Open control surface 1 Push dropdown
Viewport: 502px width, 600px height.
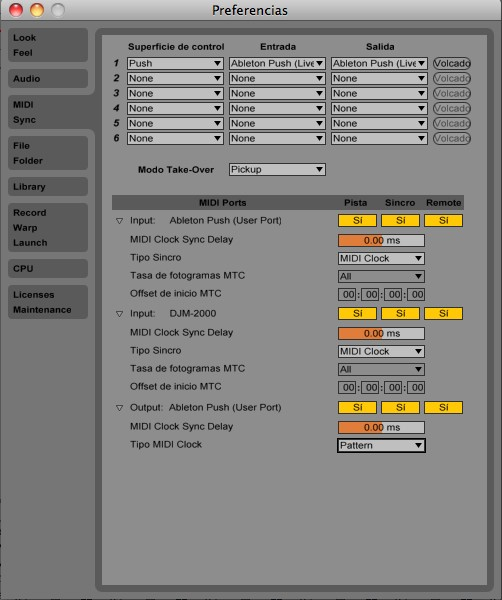point(175,63)
